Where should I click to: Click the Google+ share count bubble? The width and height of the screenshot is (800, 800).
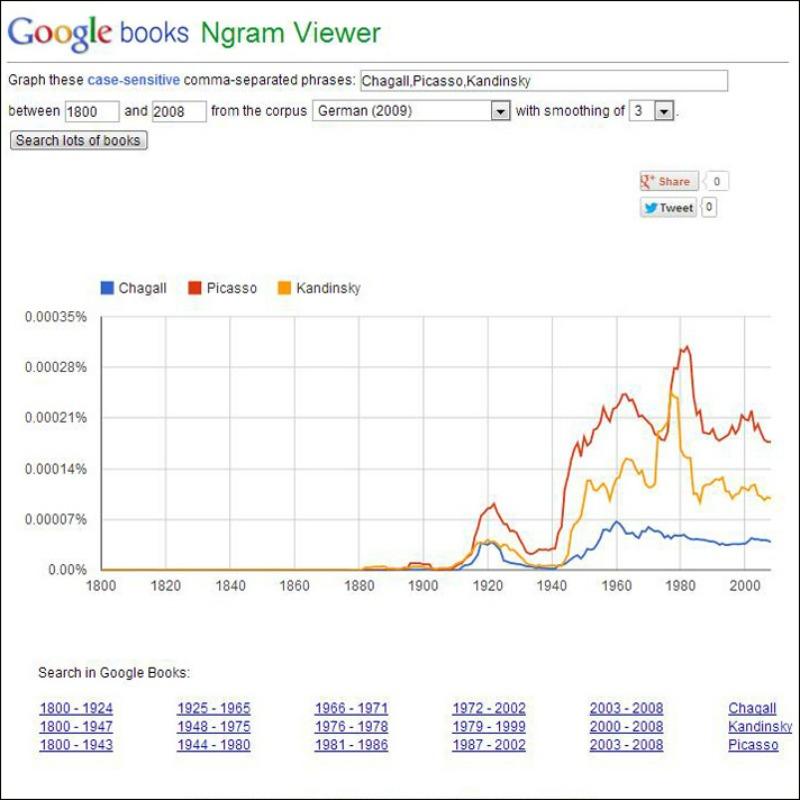coord(716,181)
